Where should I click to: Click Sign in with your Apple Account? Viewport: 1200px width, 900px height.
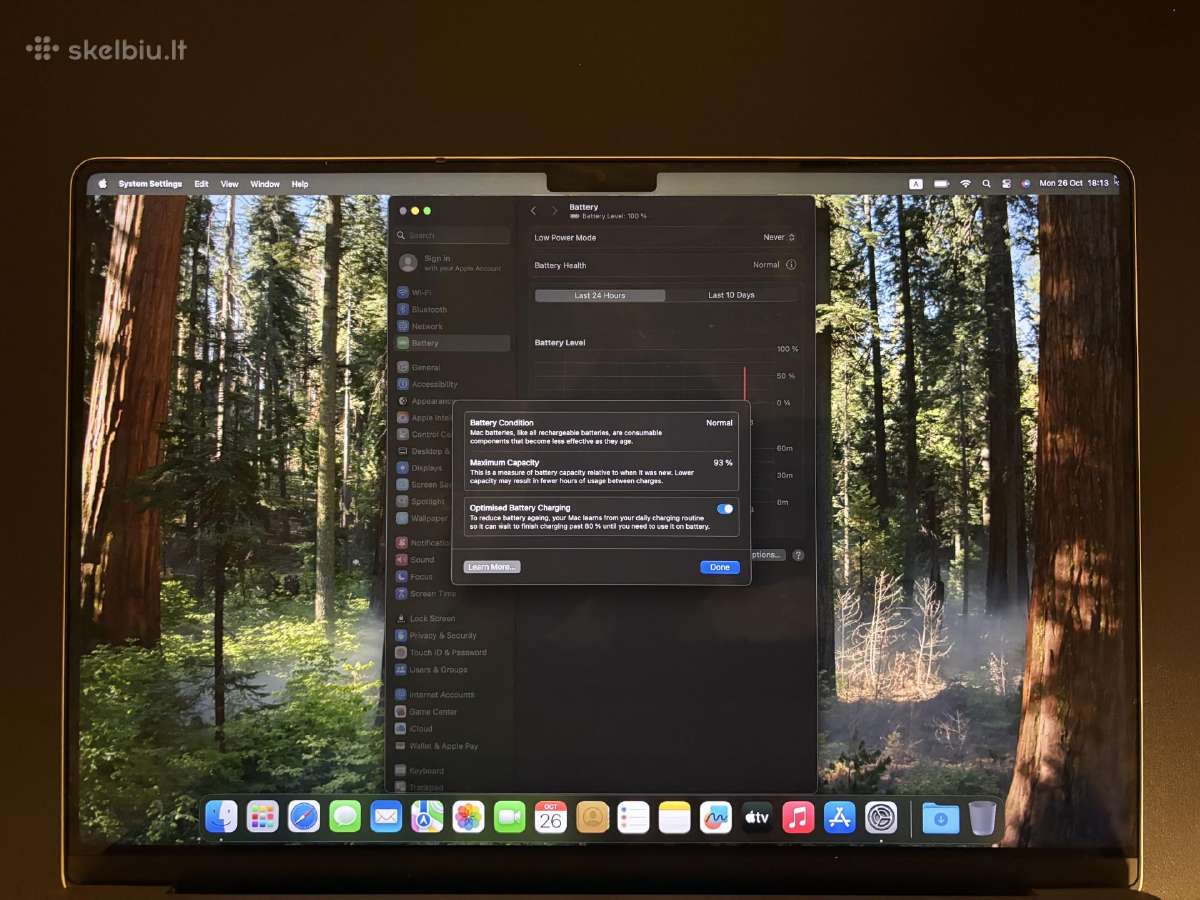coord(453,263)
